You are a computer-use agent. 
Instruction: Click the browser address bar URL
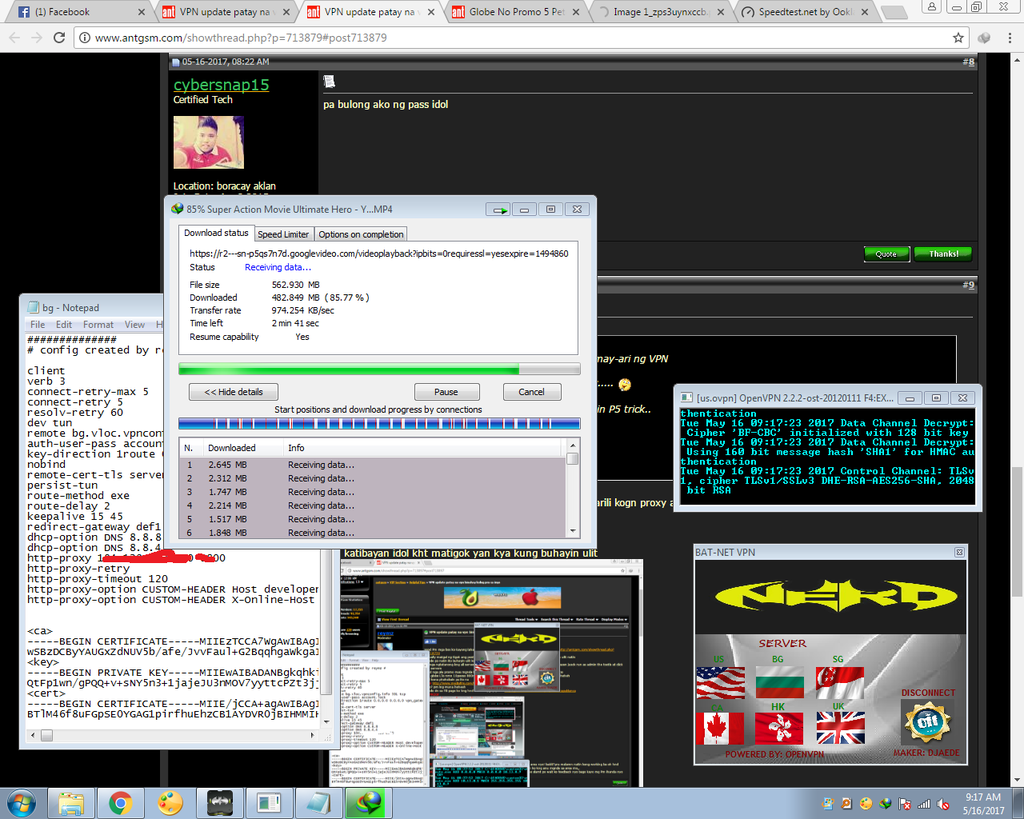(x=240, y=38)
